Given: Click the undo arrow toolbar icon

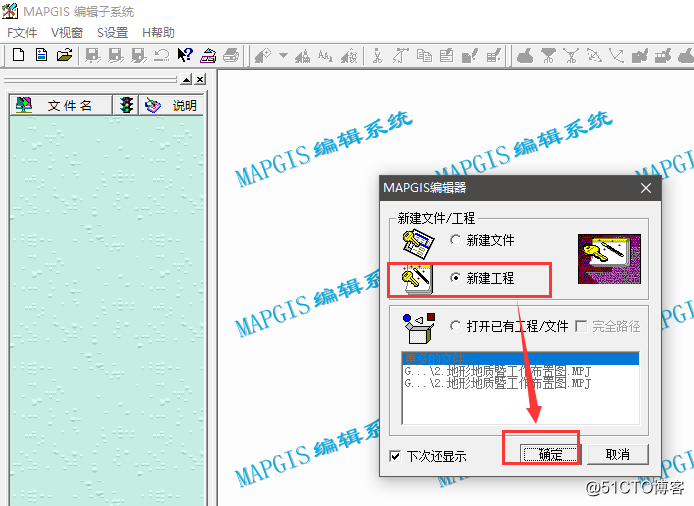Looking at the screenshot, I should 161,55.
